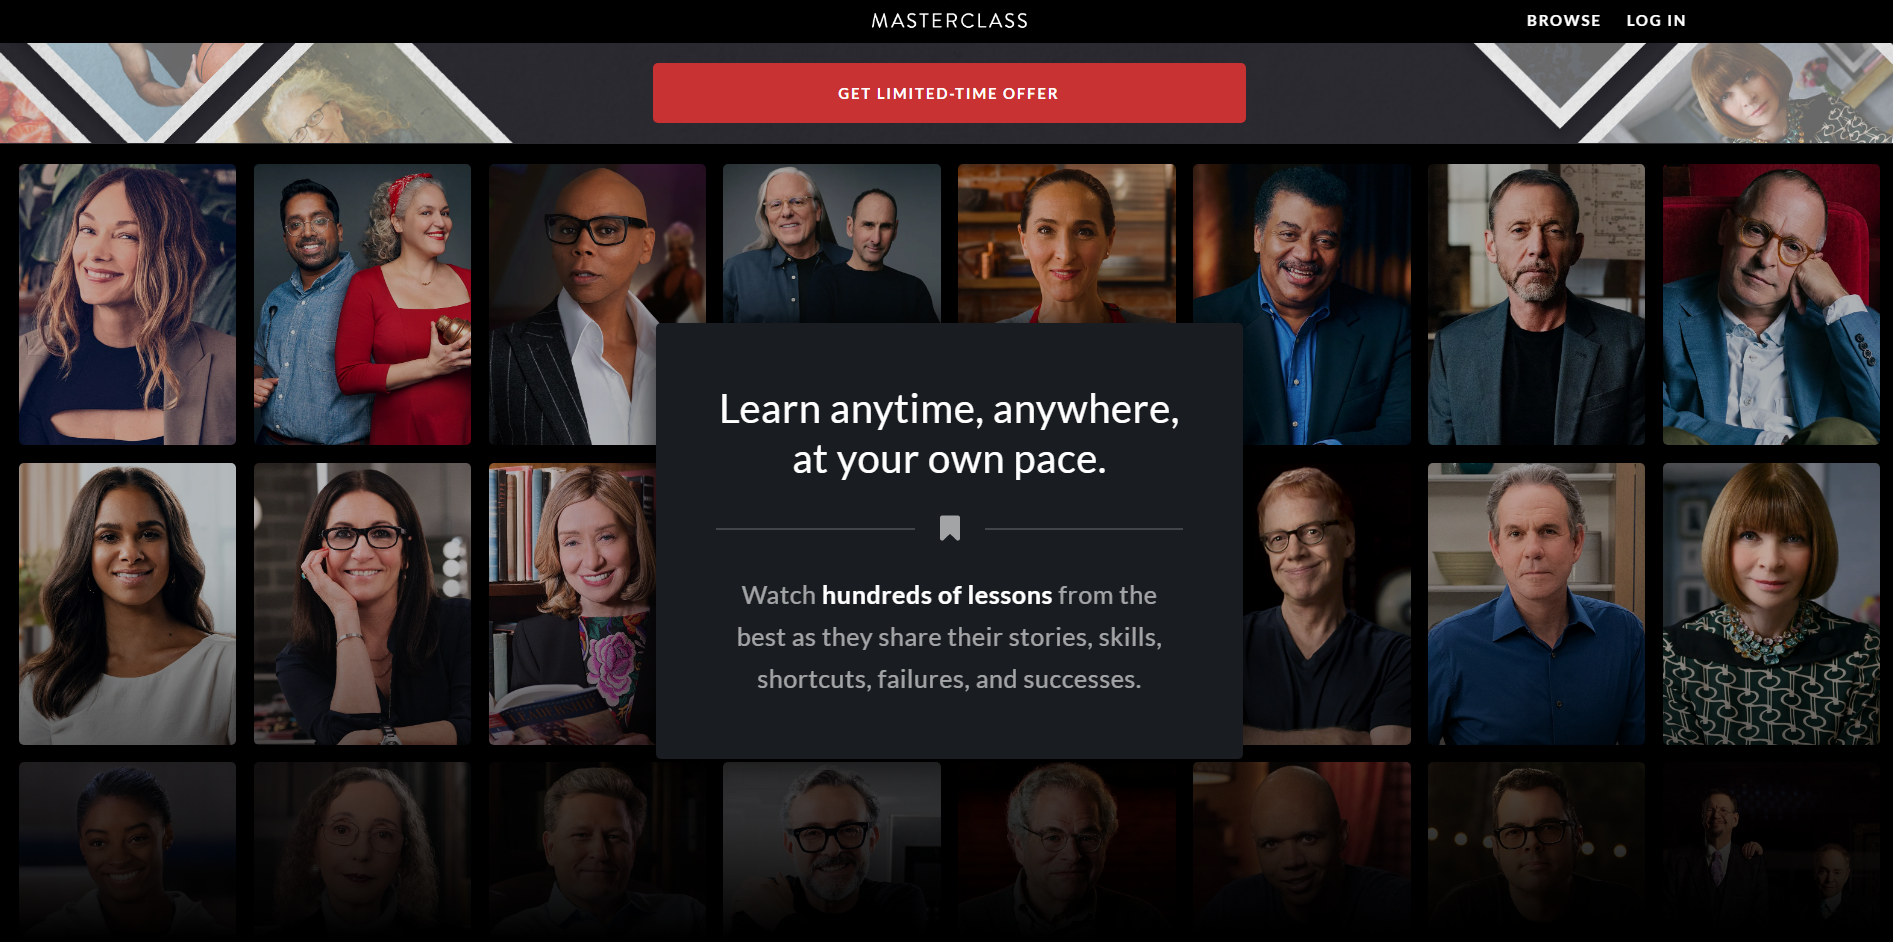The width and height of the screenshot is (1893, 942).
Task: Open thumbnail of woman adjusting her glasses
Action: 362,603
